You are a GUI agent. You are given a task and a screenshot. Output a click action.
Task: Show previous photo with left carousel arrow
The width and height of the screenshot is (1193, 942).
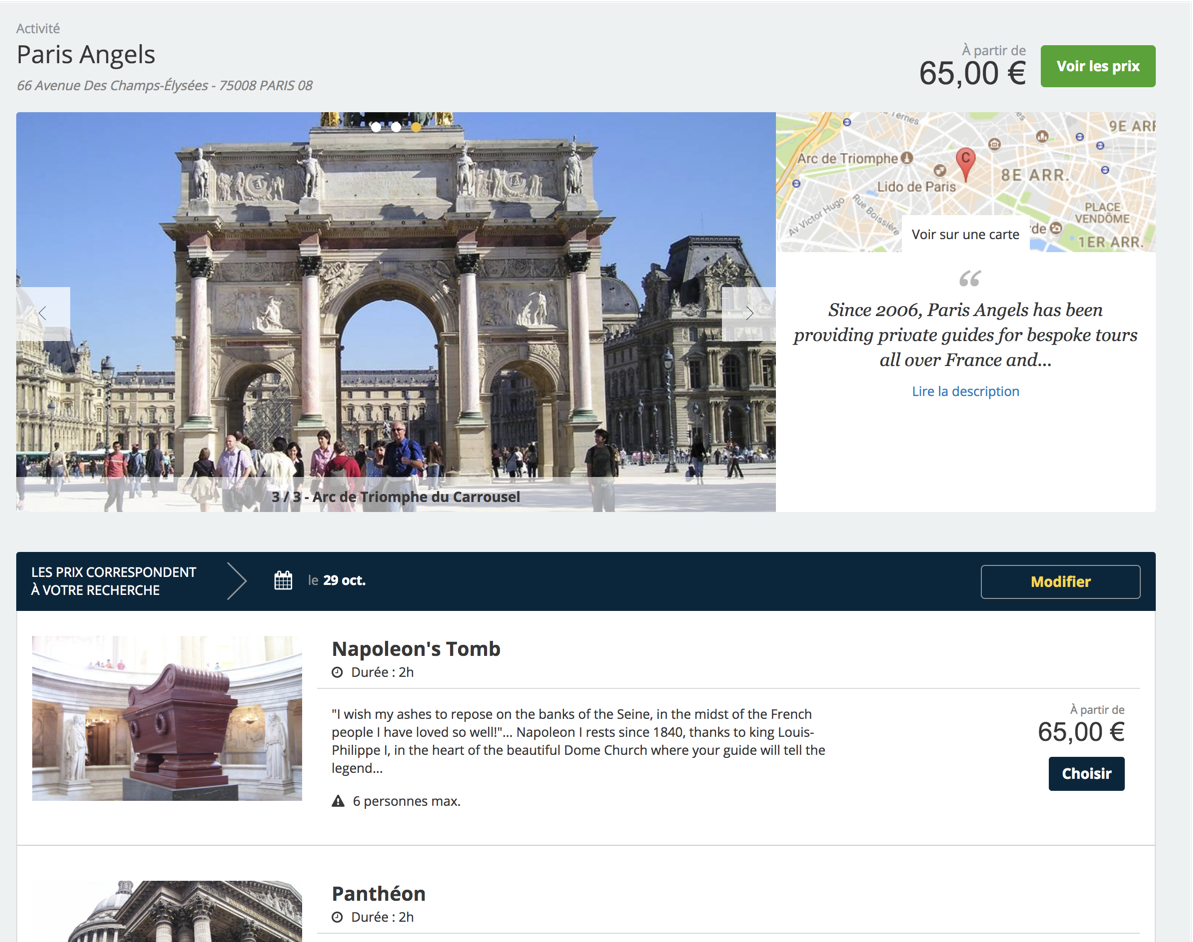pos(43,313)
